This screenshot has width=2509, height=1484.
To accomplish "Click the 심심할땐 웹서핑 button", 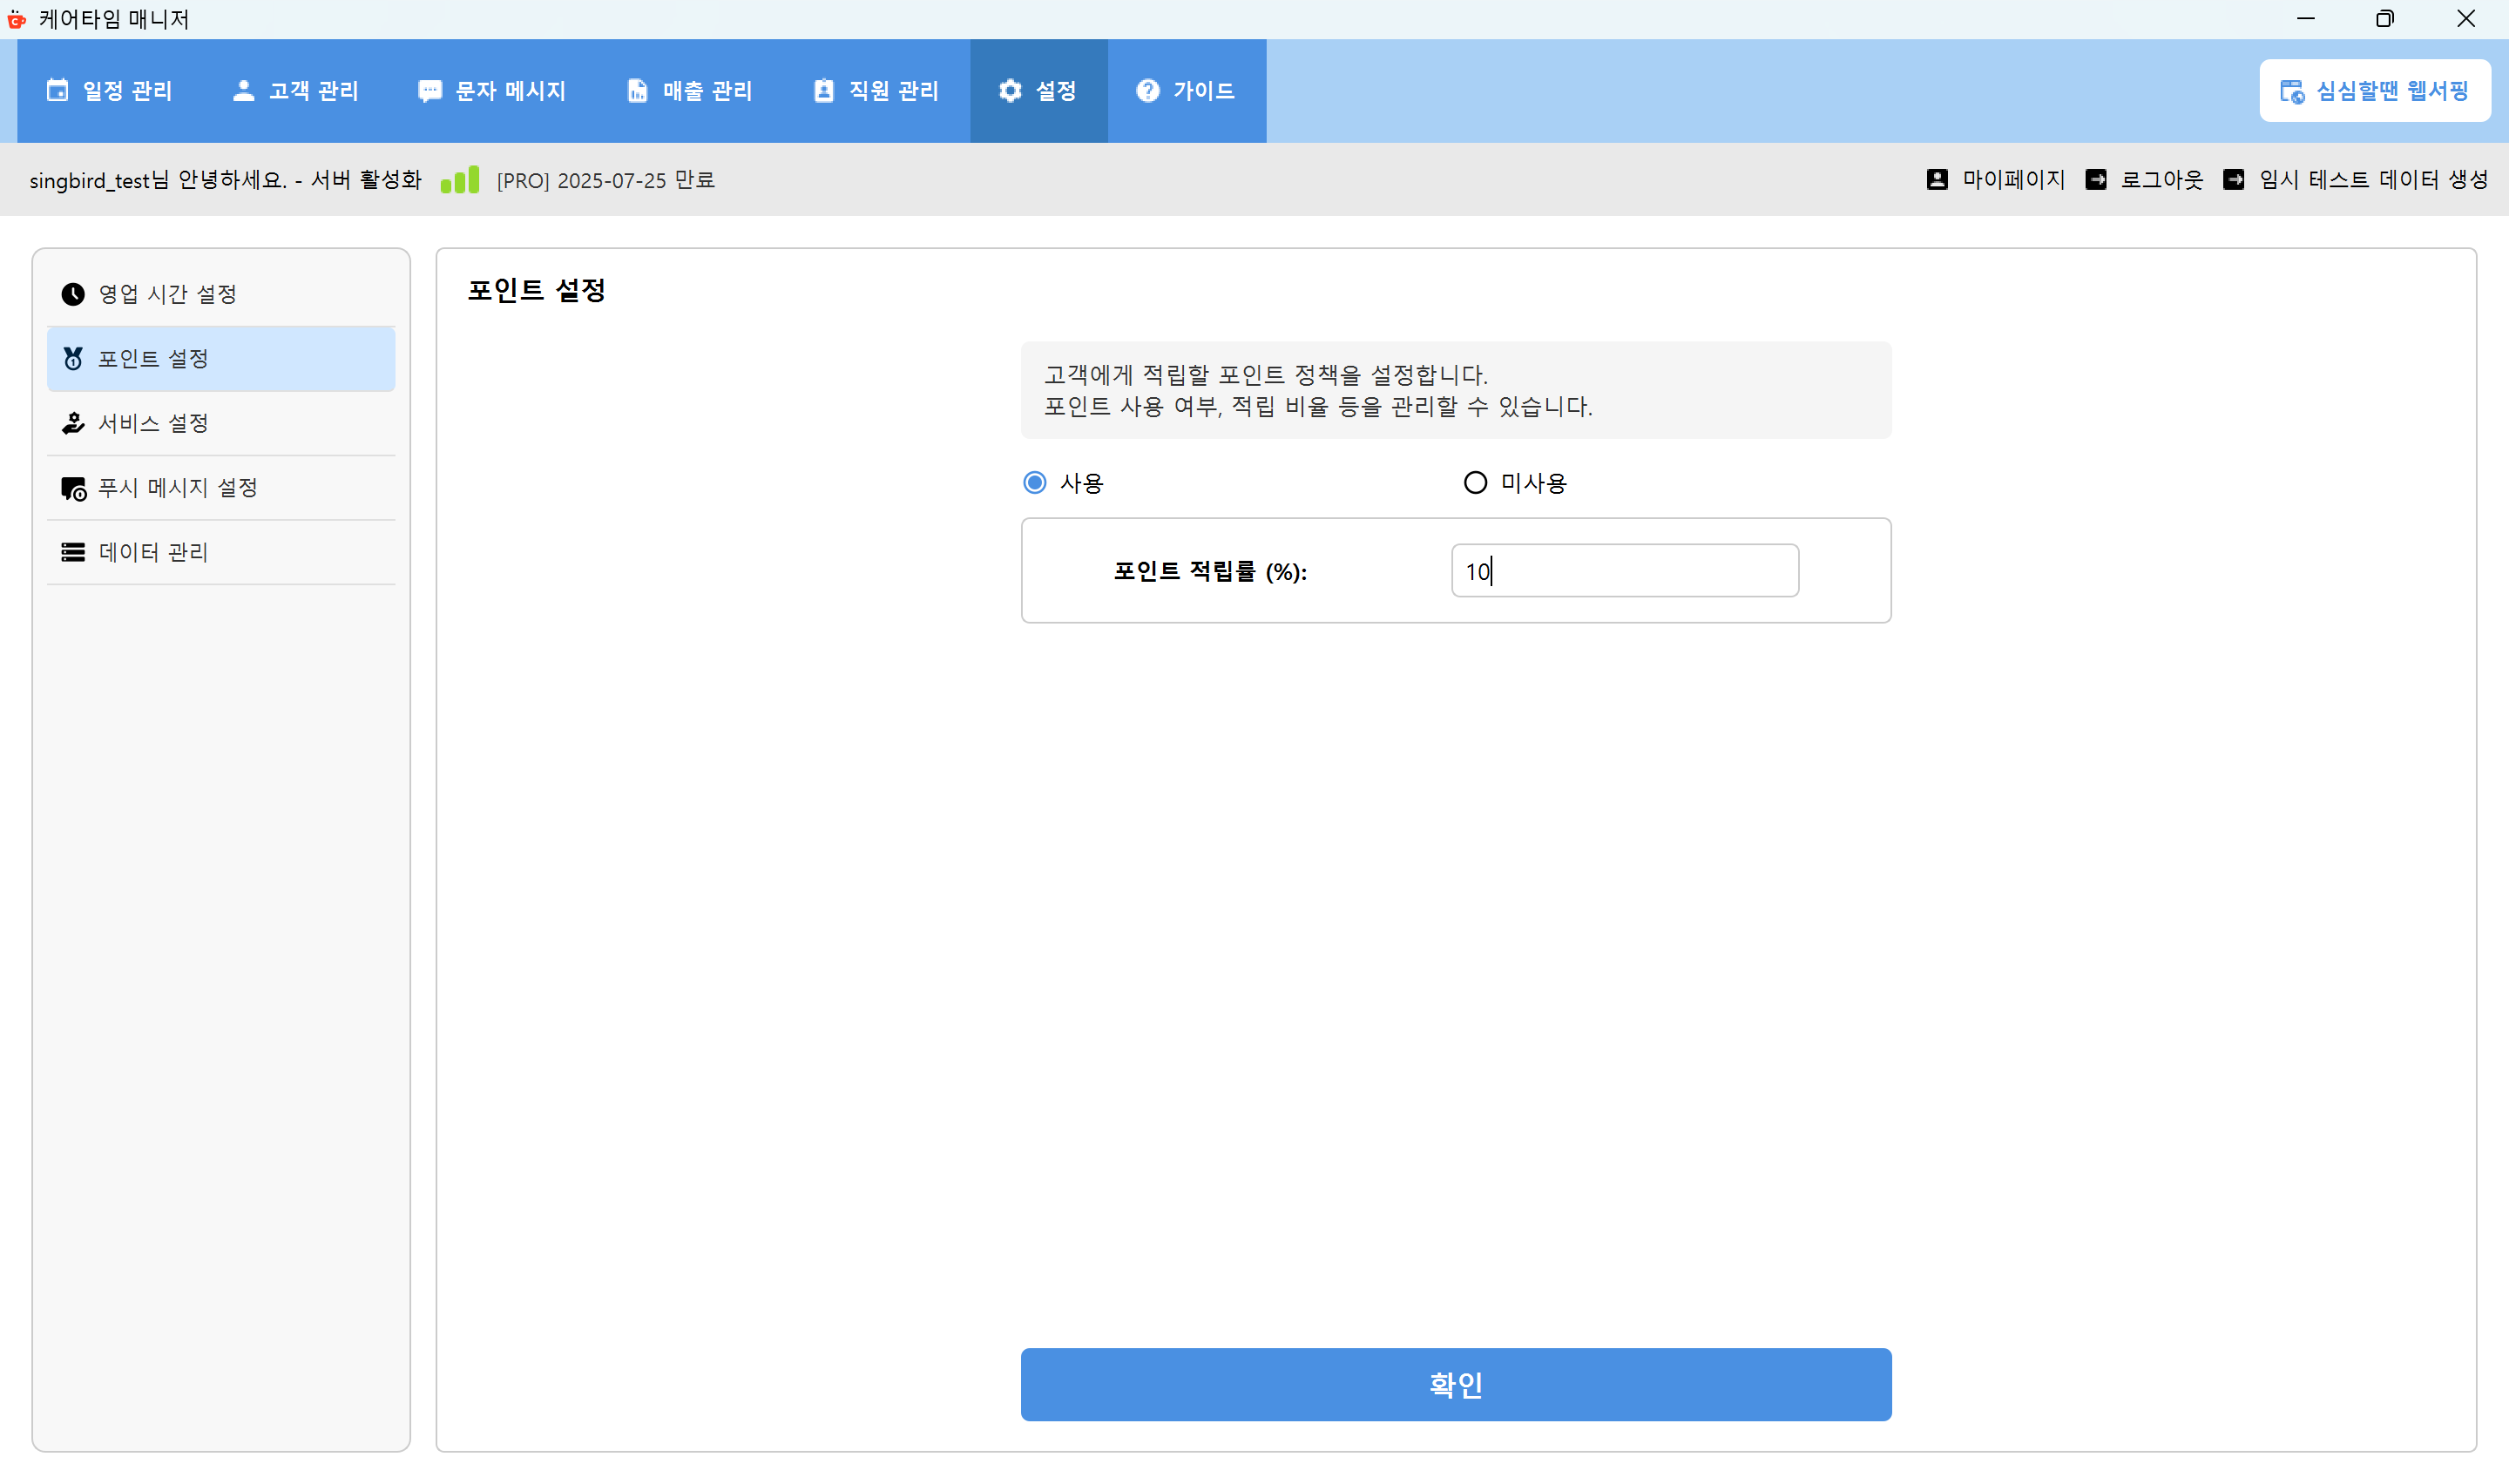I will point(2374,90).
